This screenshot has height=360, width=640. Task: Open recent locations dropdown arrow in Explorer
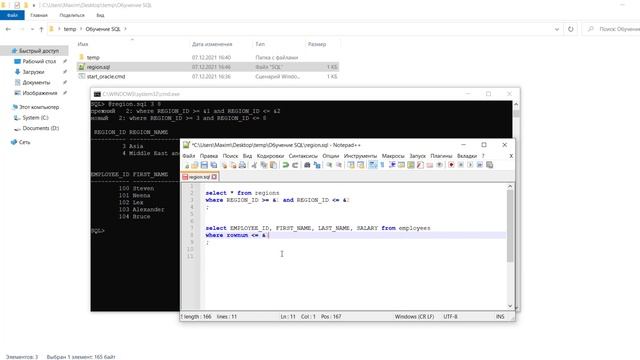coord(33,29)
